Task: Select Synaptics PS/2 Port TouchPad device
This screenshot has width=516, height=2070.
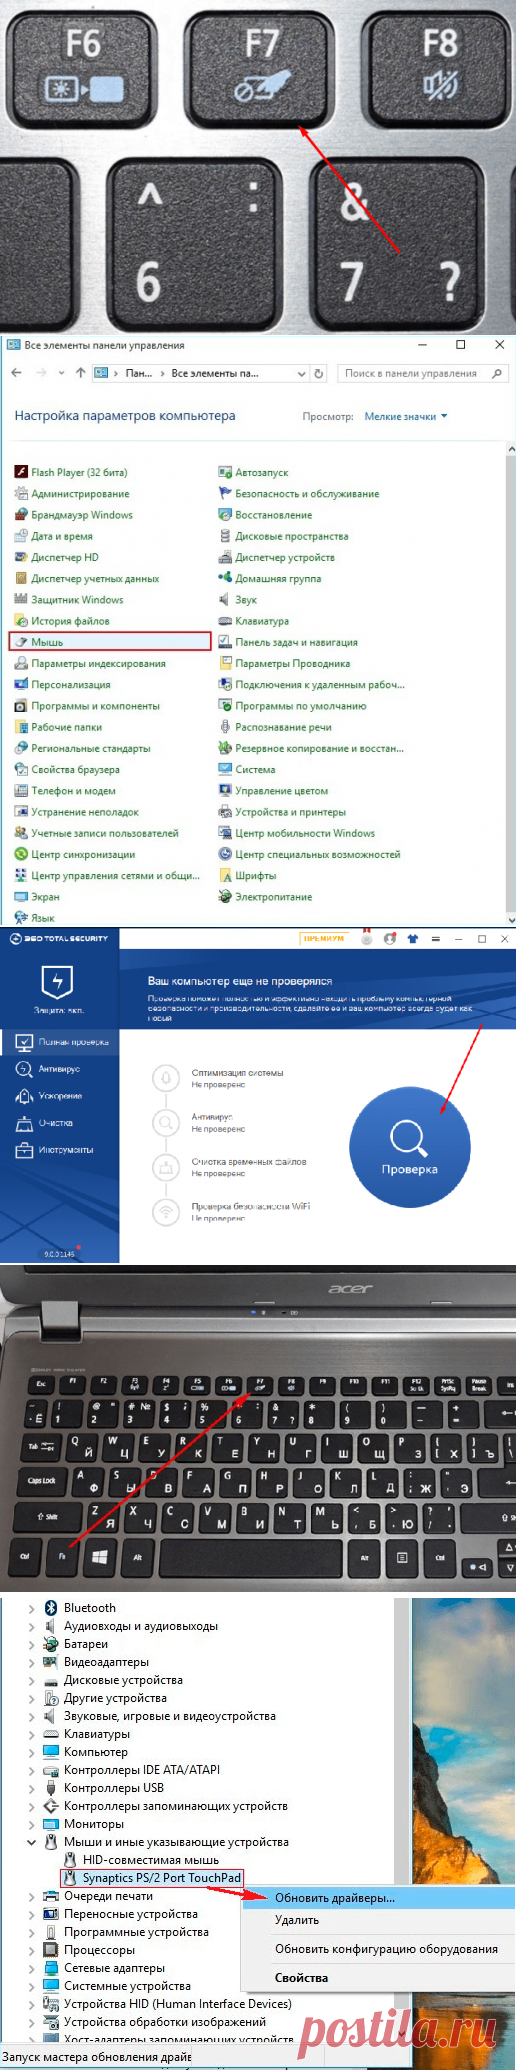Action: click(152, 1878)
